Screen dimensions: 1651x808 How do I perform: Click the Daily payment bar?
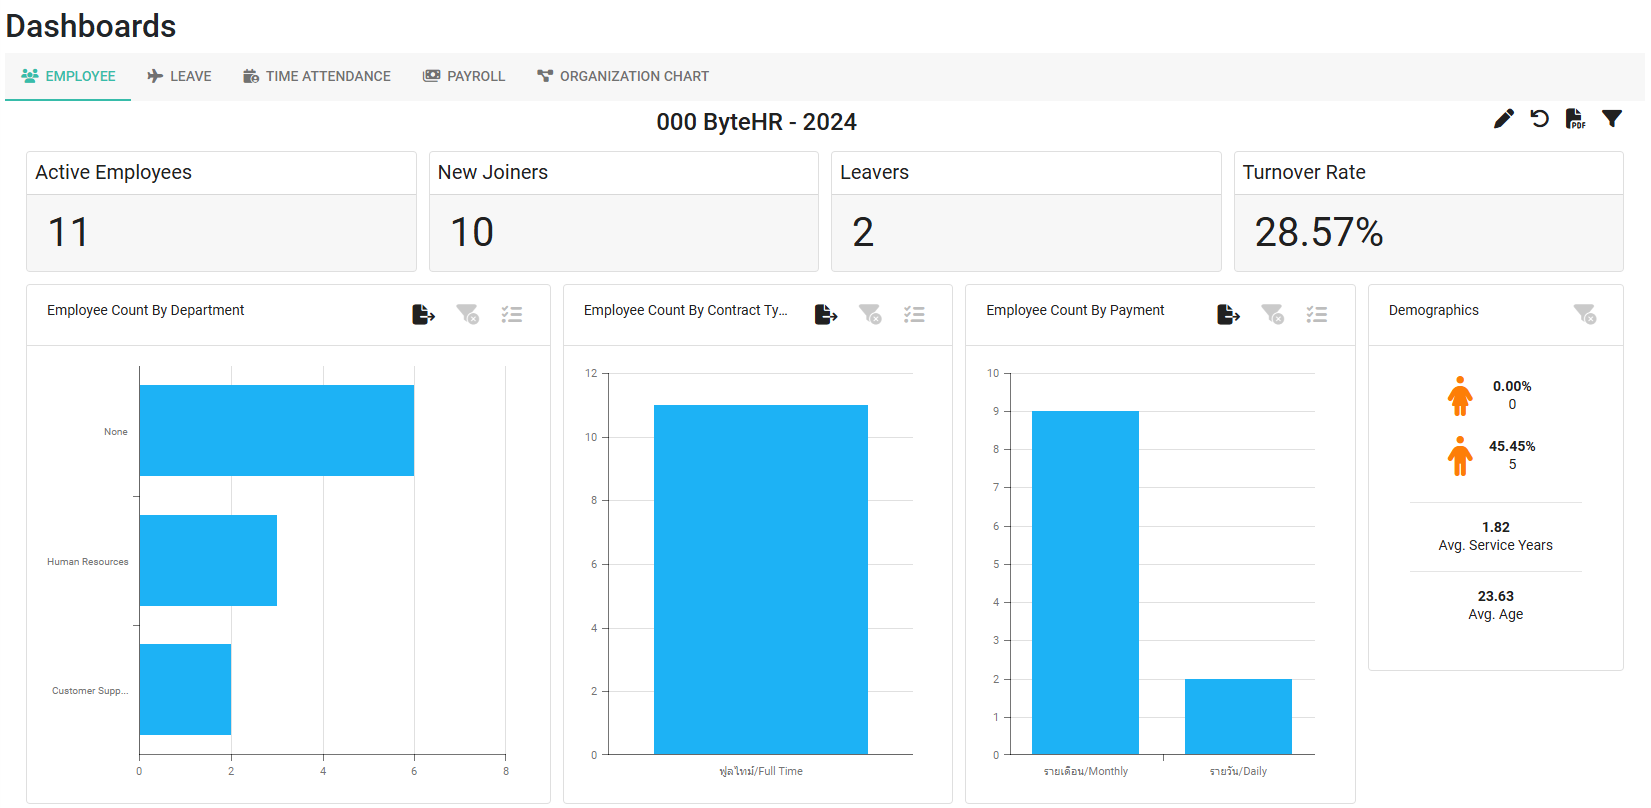(1238, 716)
